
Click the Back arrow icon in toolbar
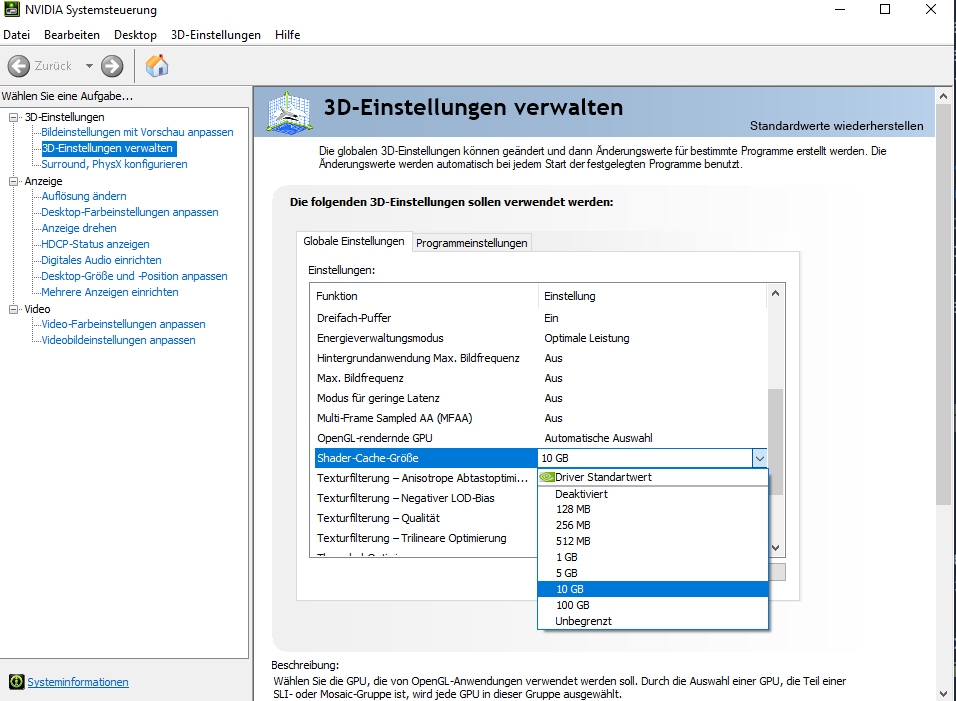(x=19, y=66)
